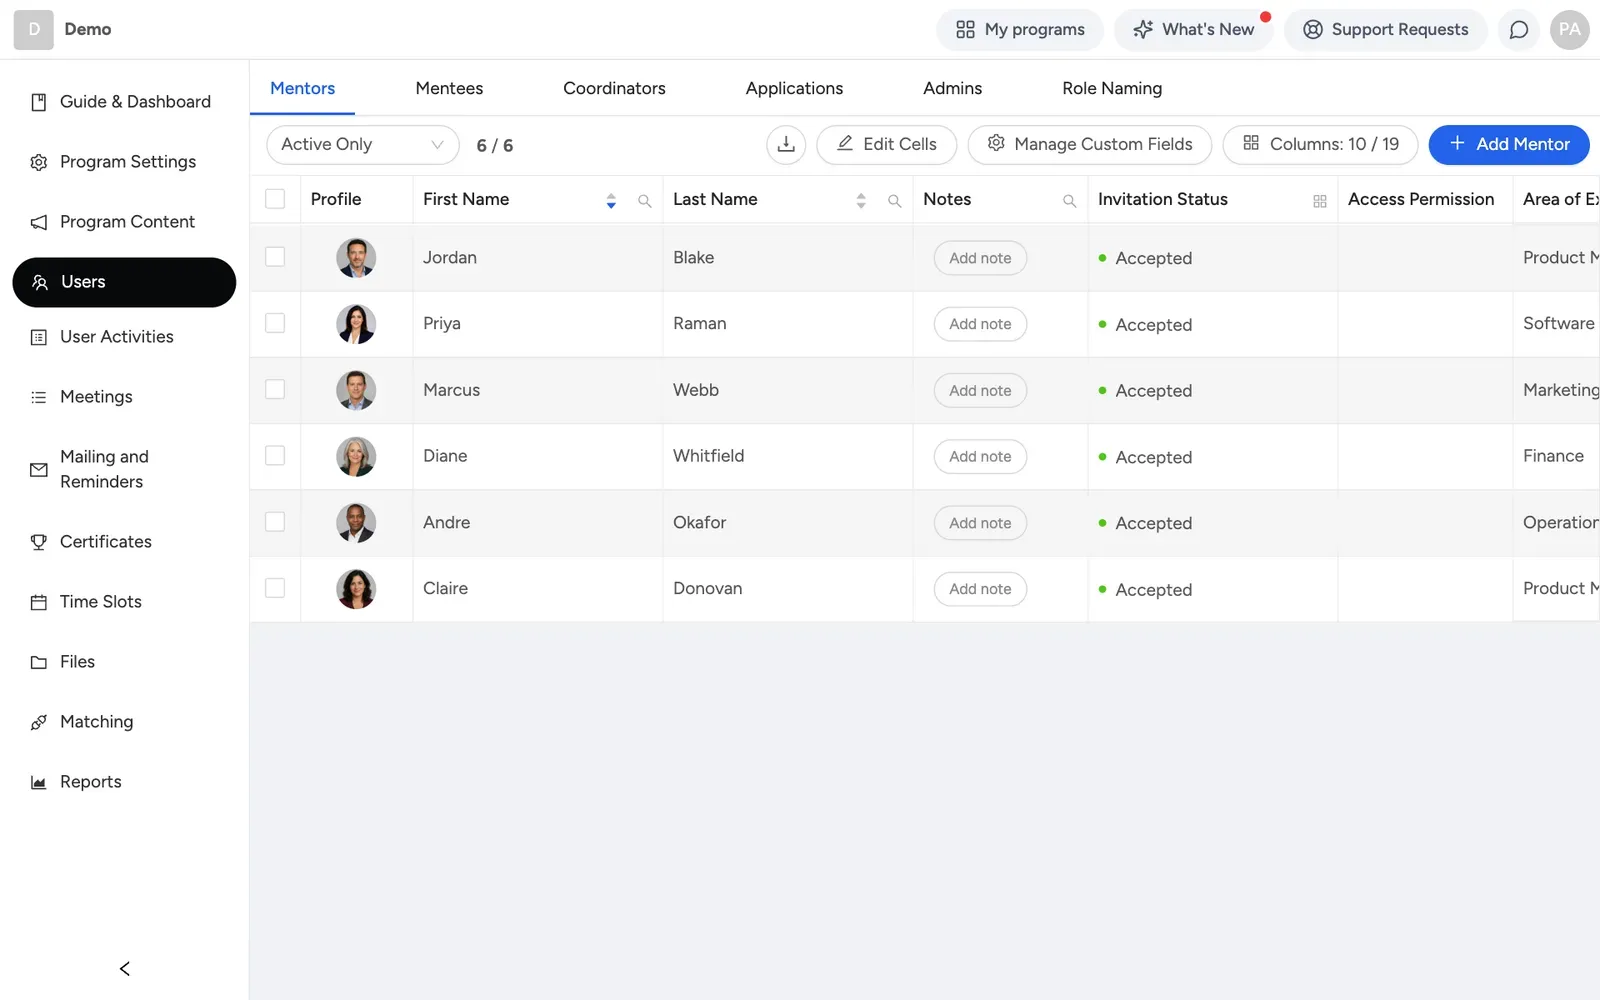Click the Mailing and Reminders envelope icon
The height and width of the screenshot is (1000, 1600).
coord(39,470)
